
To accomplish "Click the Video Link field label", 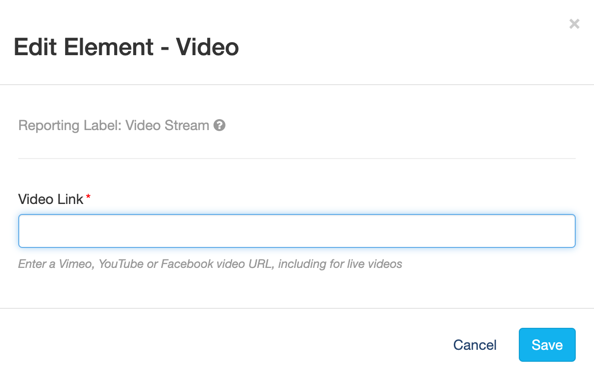I will pos(50,199).
